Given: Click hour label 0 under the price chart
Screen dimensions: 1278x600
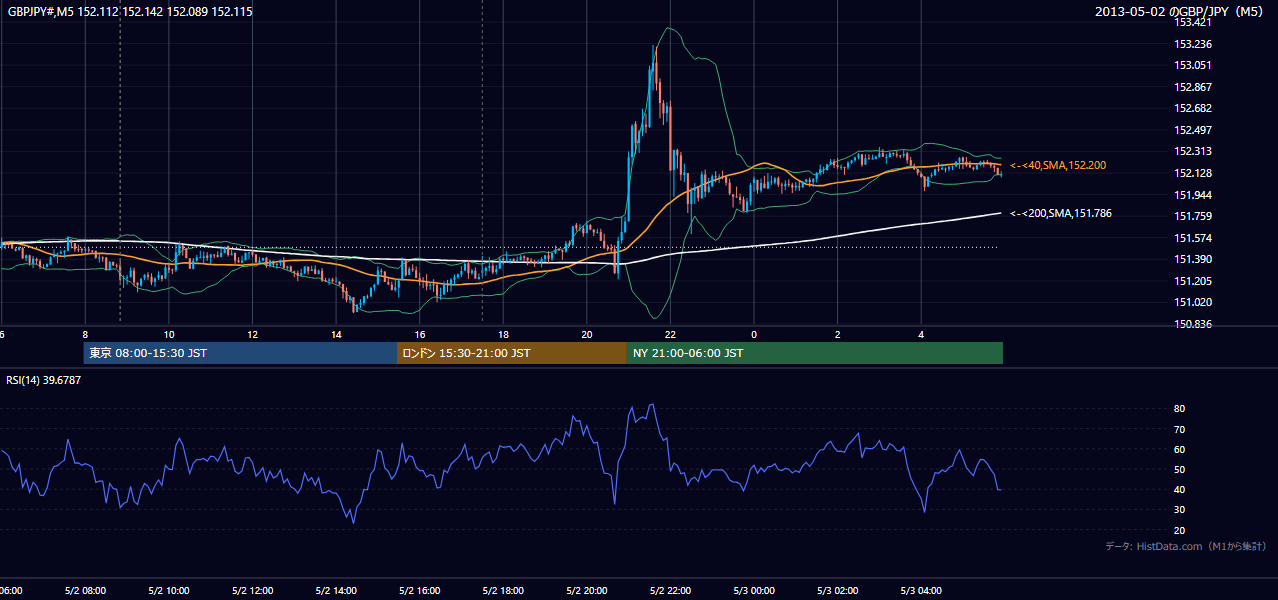Looking at the screenshot, I should coord(754,334).
